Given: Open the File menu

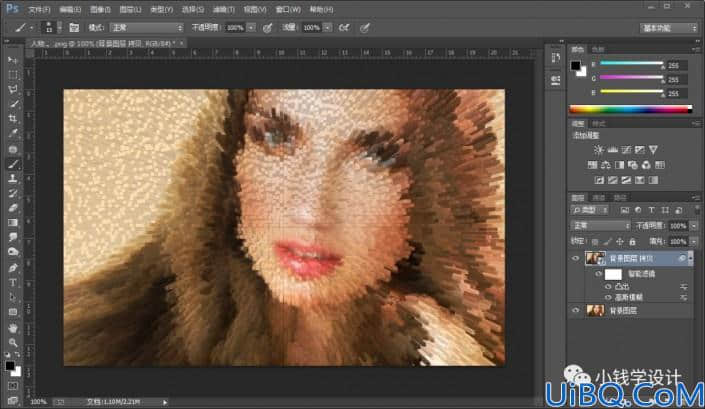Looking at the screenshot, I should click(x=39, y=9).
